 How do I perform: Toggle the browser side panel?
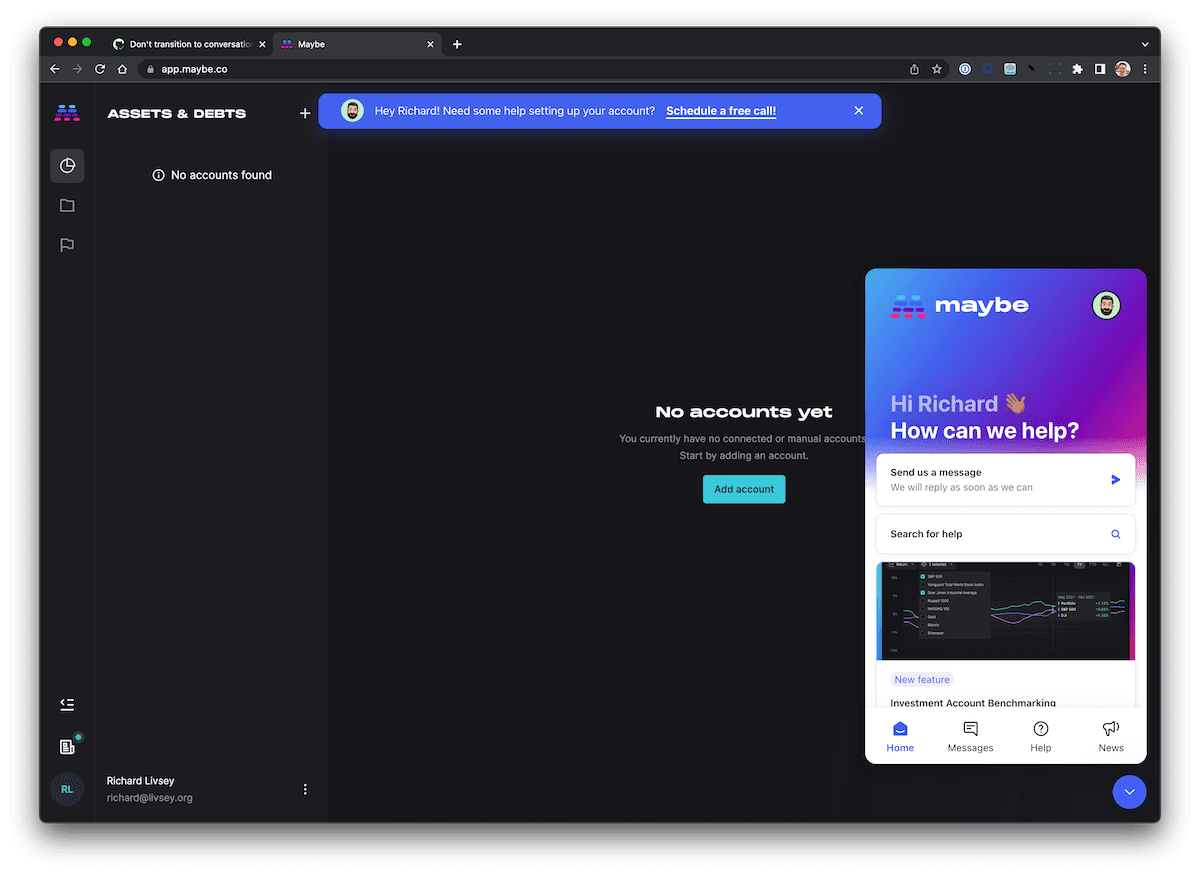(1100, 69)
